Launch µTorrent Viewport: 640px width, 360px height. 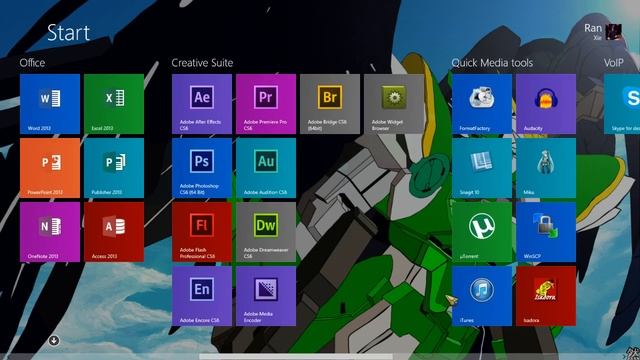pyautogui.click(x=482, y=232)
